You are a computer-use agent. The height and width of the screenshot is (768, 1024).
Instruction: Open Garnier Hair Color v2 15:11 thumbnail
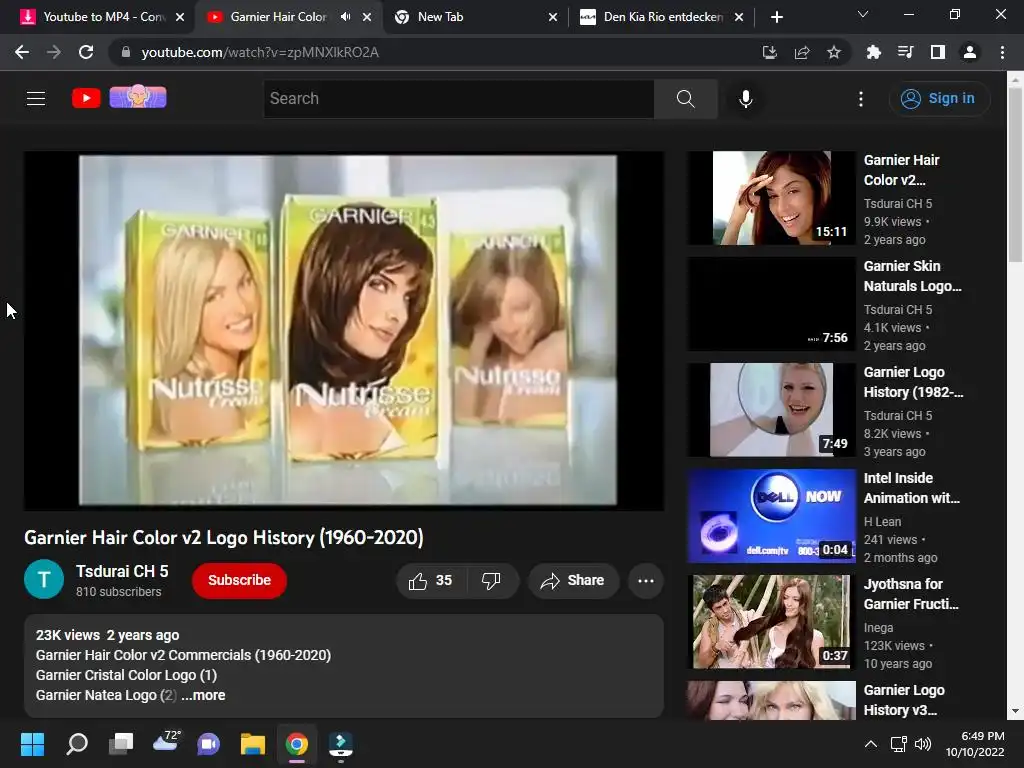(x=771, y=198)
